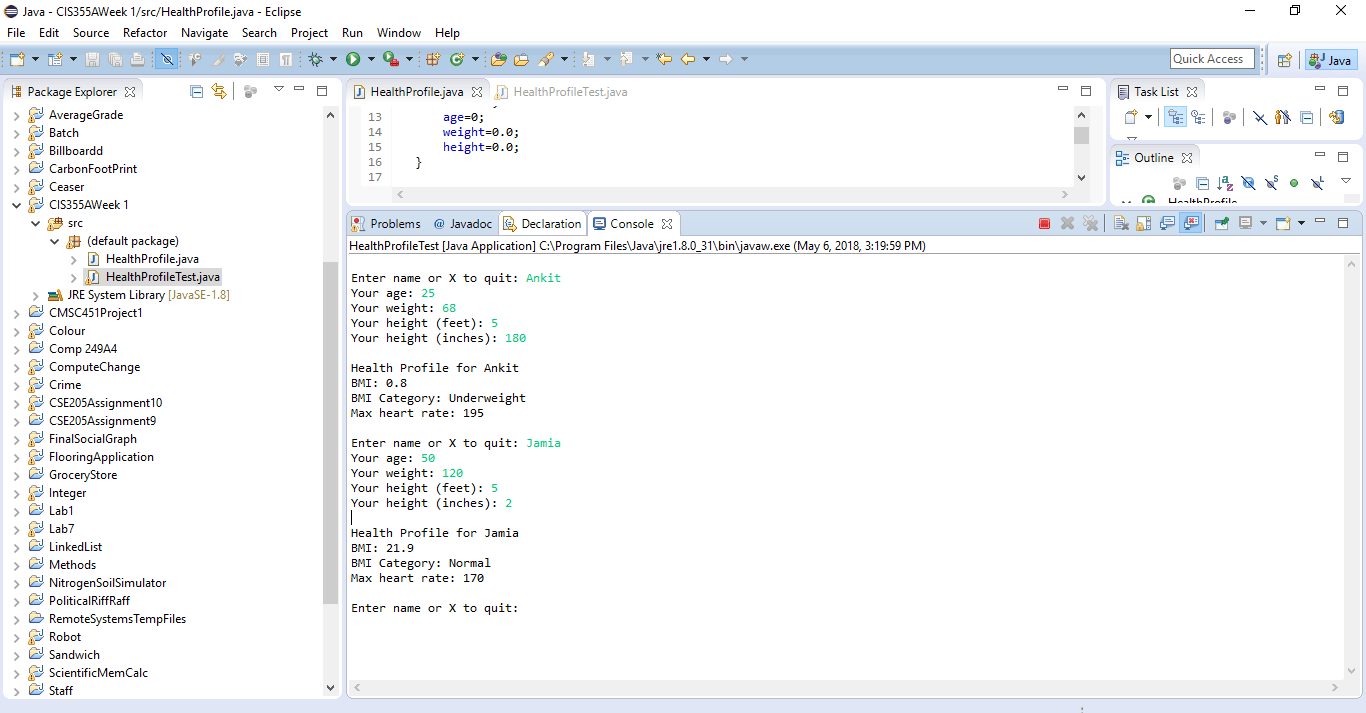Click the New Task icon in Task List

pos(1131,117)
